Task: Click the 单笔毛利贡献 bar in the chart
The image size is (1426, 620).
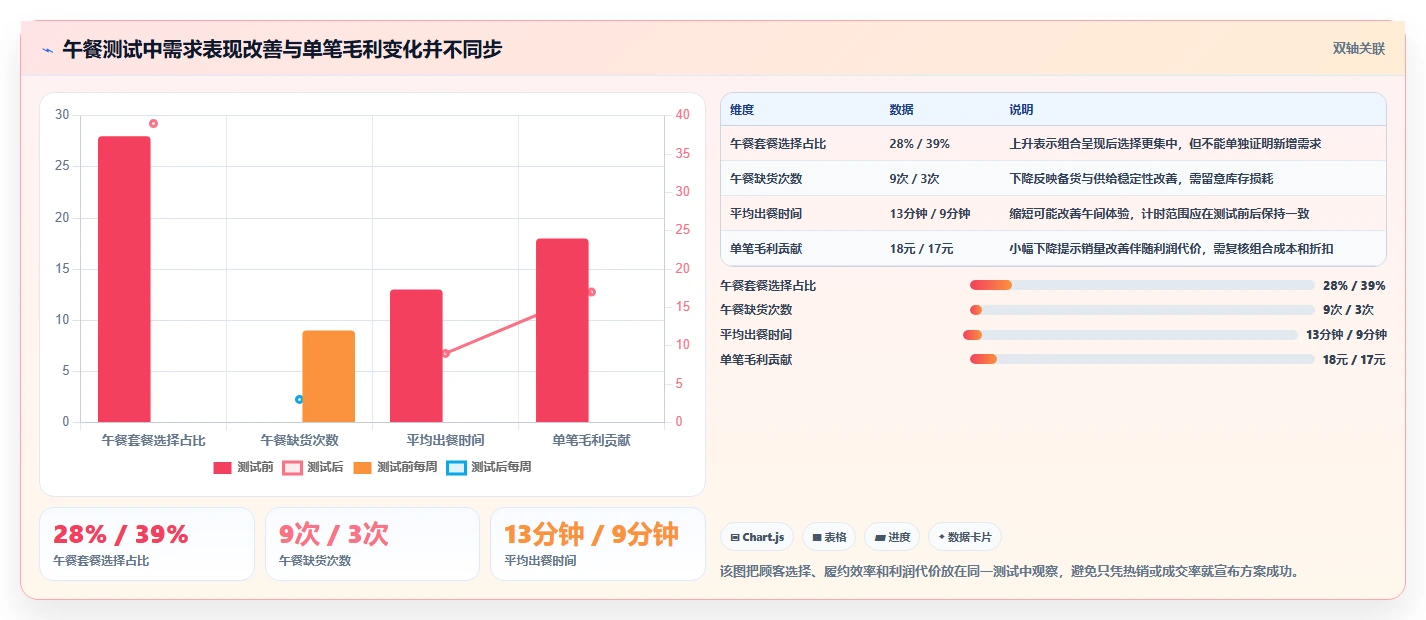Action: (x=562, y=330)
